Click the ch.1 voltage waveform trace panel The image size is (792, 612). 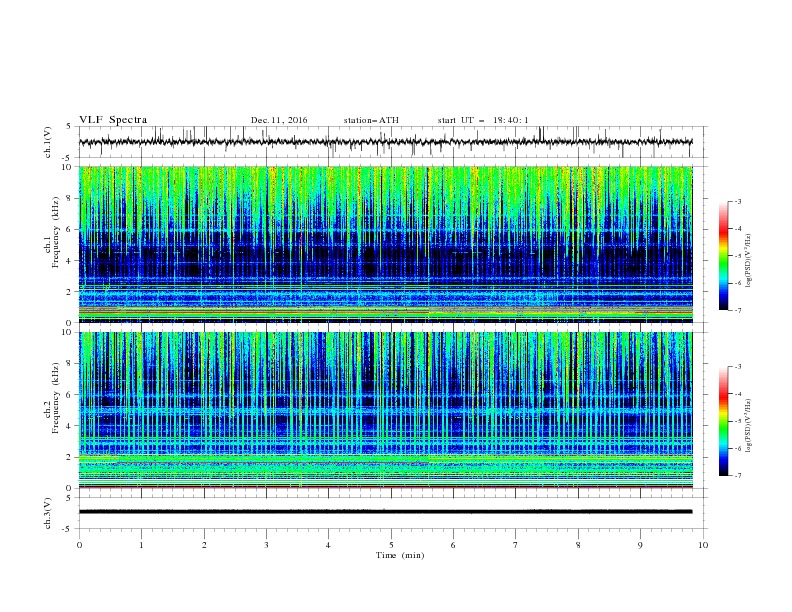tap(391, 142)
